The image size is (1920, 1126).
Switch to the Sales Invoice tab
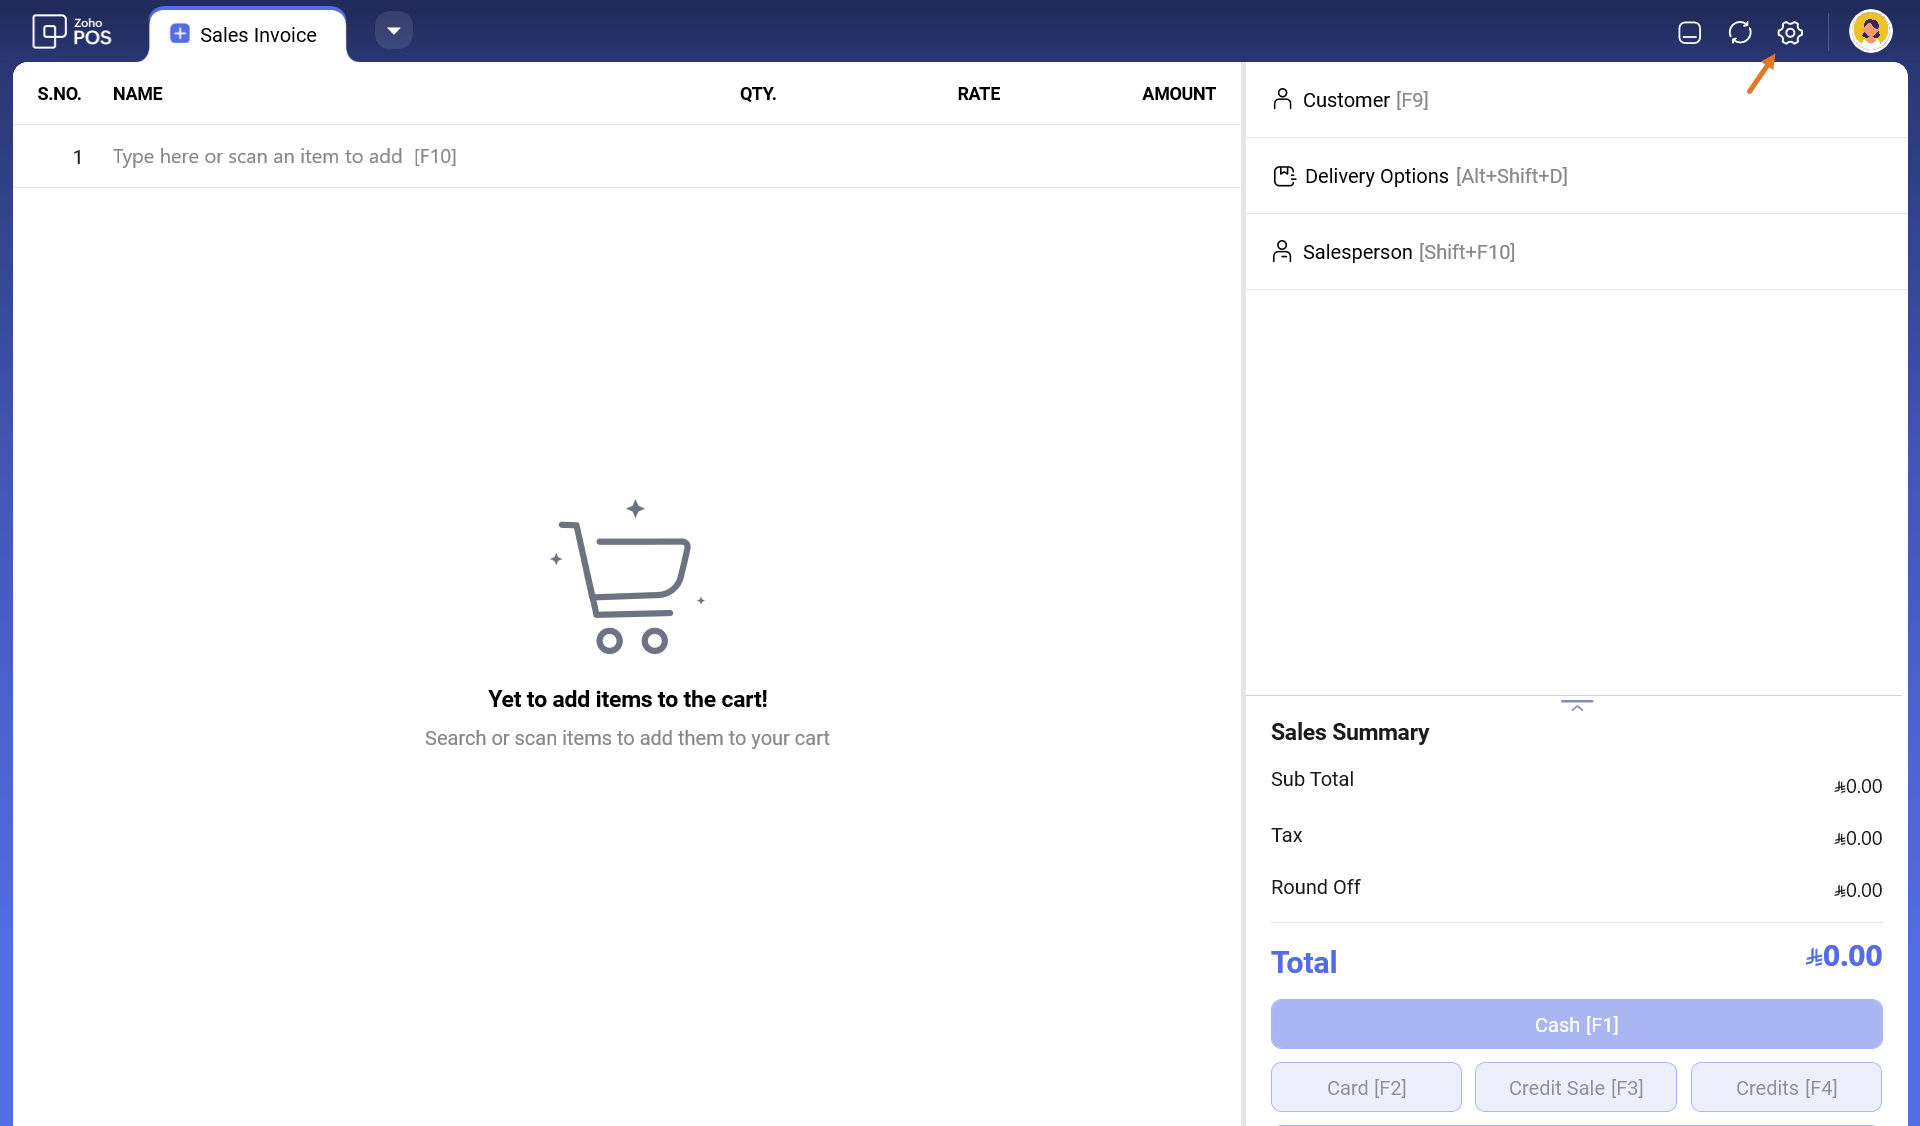click(x=258, y=35)
